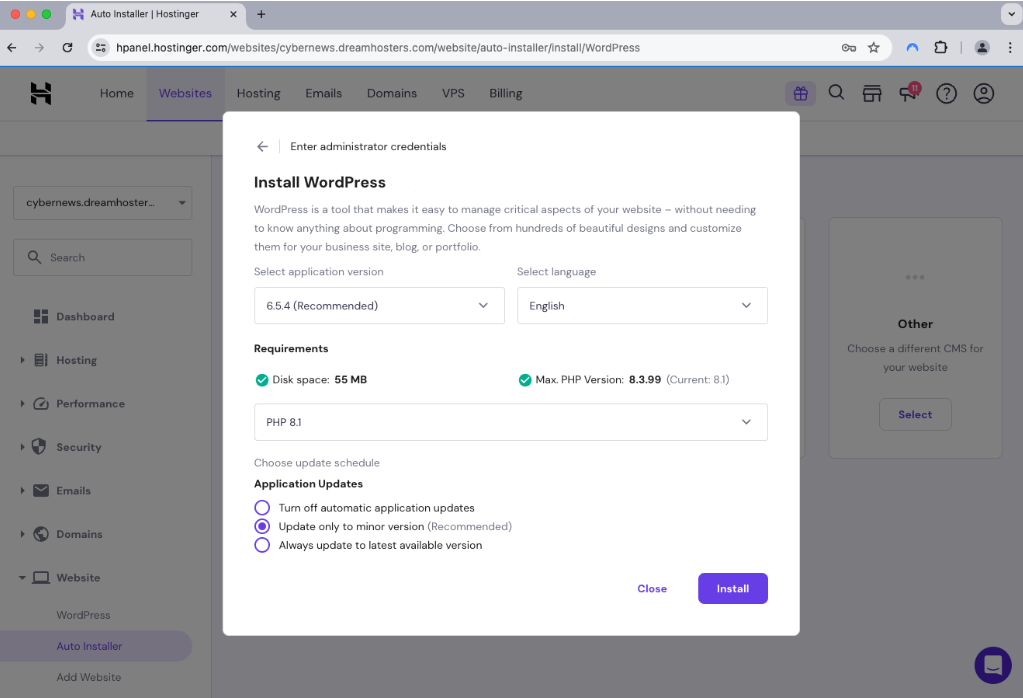Open the PHP 8.1 version dropdown

(x=510, y=422)
